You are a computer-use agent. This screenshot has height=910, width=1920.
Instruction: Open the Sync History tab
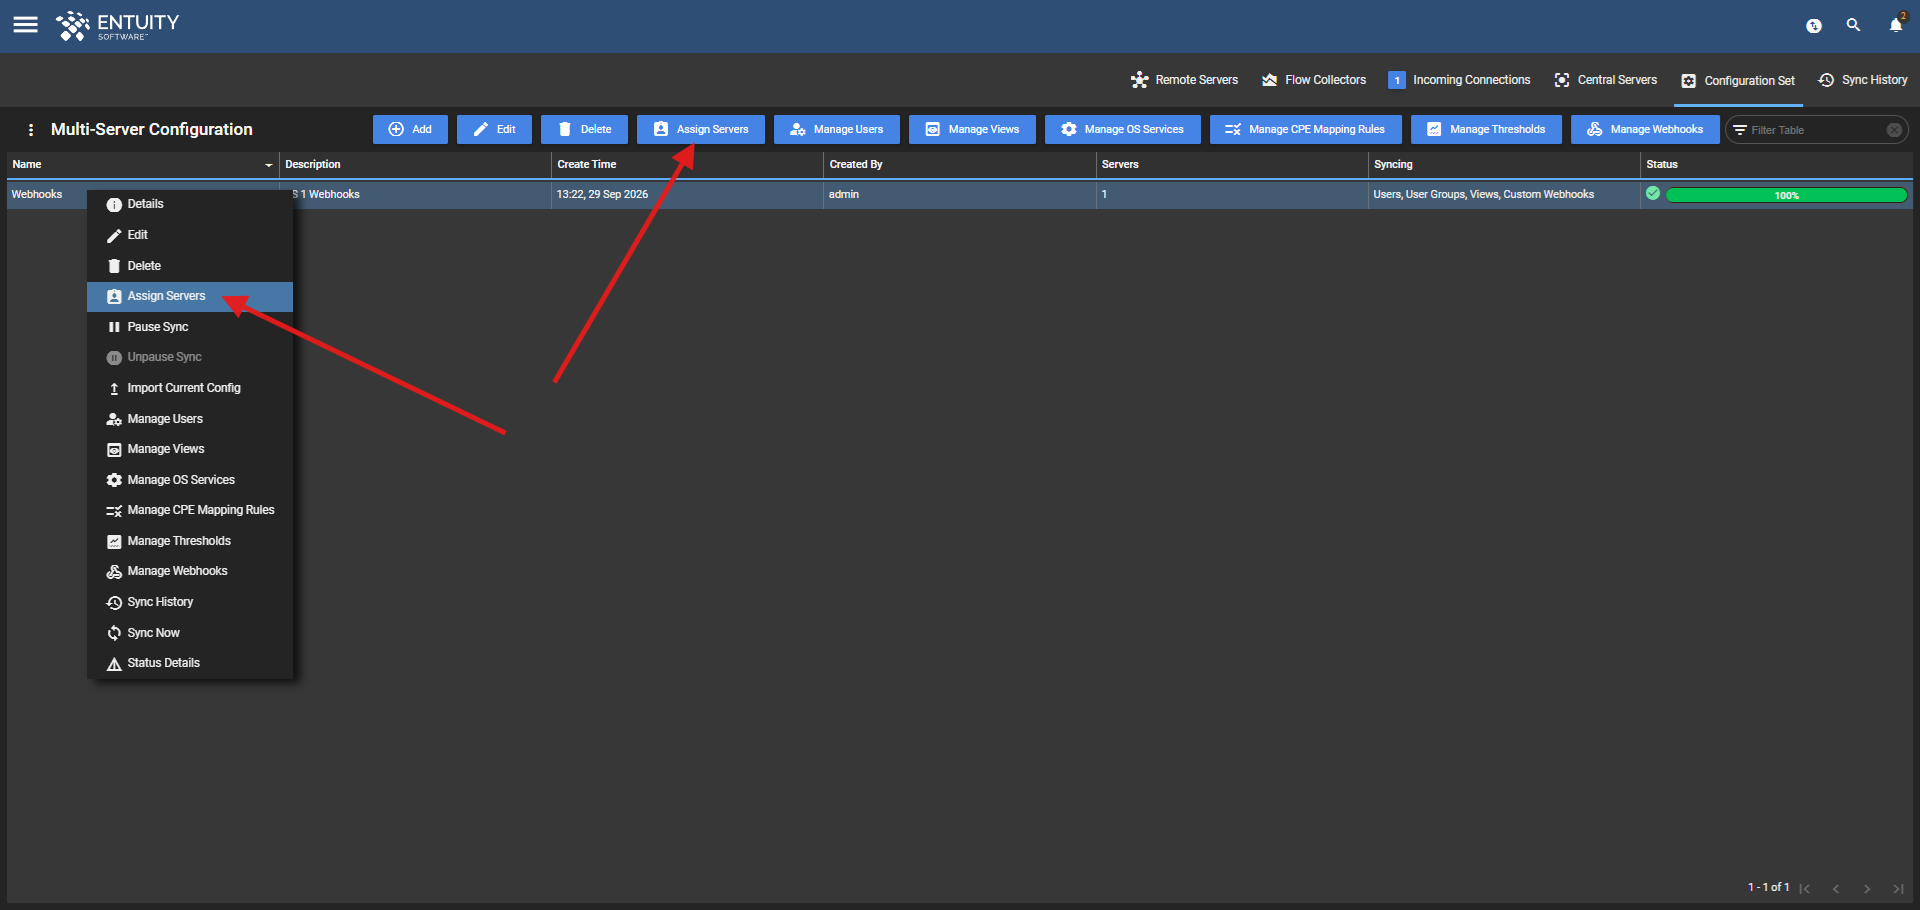click(1863, 80)
